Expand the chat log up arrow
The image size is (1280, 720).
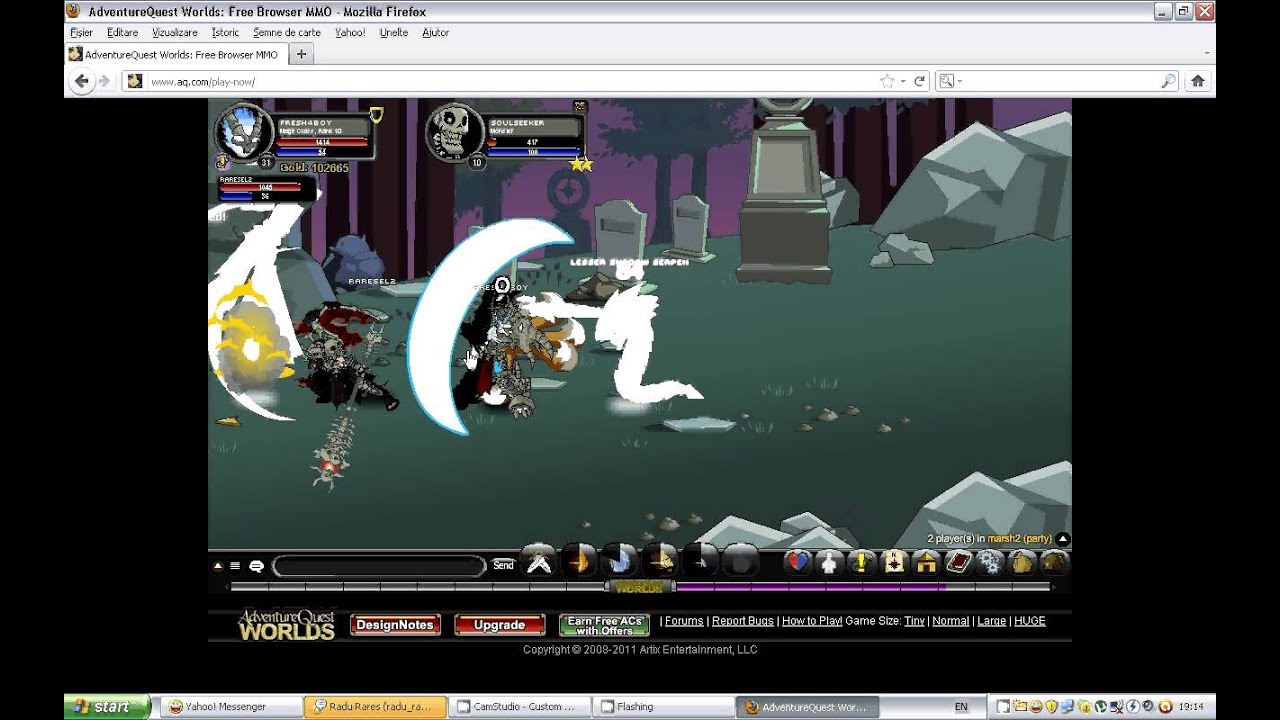218,566
